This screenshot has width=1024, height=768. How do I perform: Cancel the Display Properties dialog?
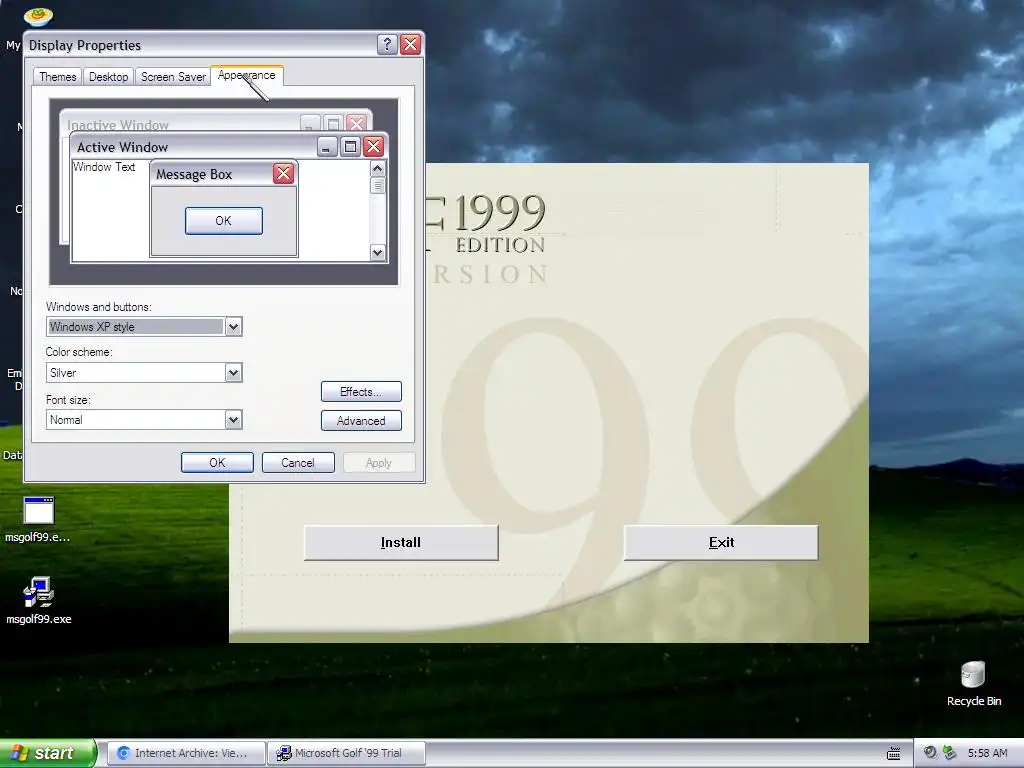coord(298,462)
